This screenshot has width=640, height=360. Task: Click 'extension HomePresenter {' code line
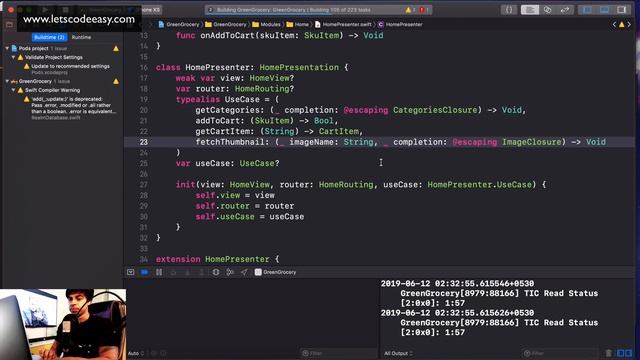coord(217,259)
